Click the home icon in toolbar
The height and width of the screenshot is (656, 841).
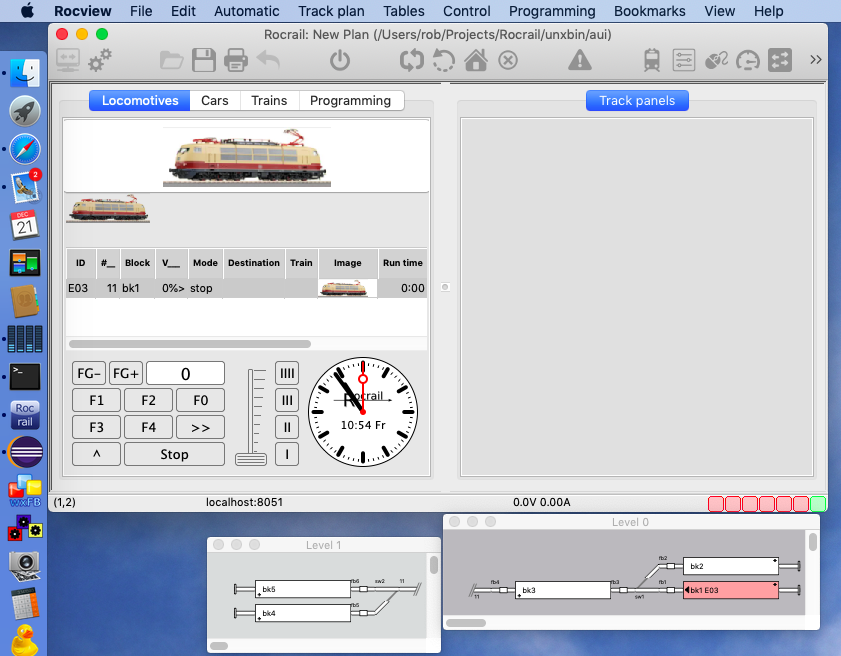click(x=476, y=60)
